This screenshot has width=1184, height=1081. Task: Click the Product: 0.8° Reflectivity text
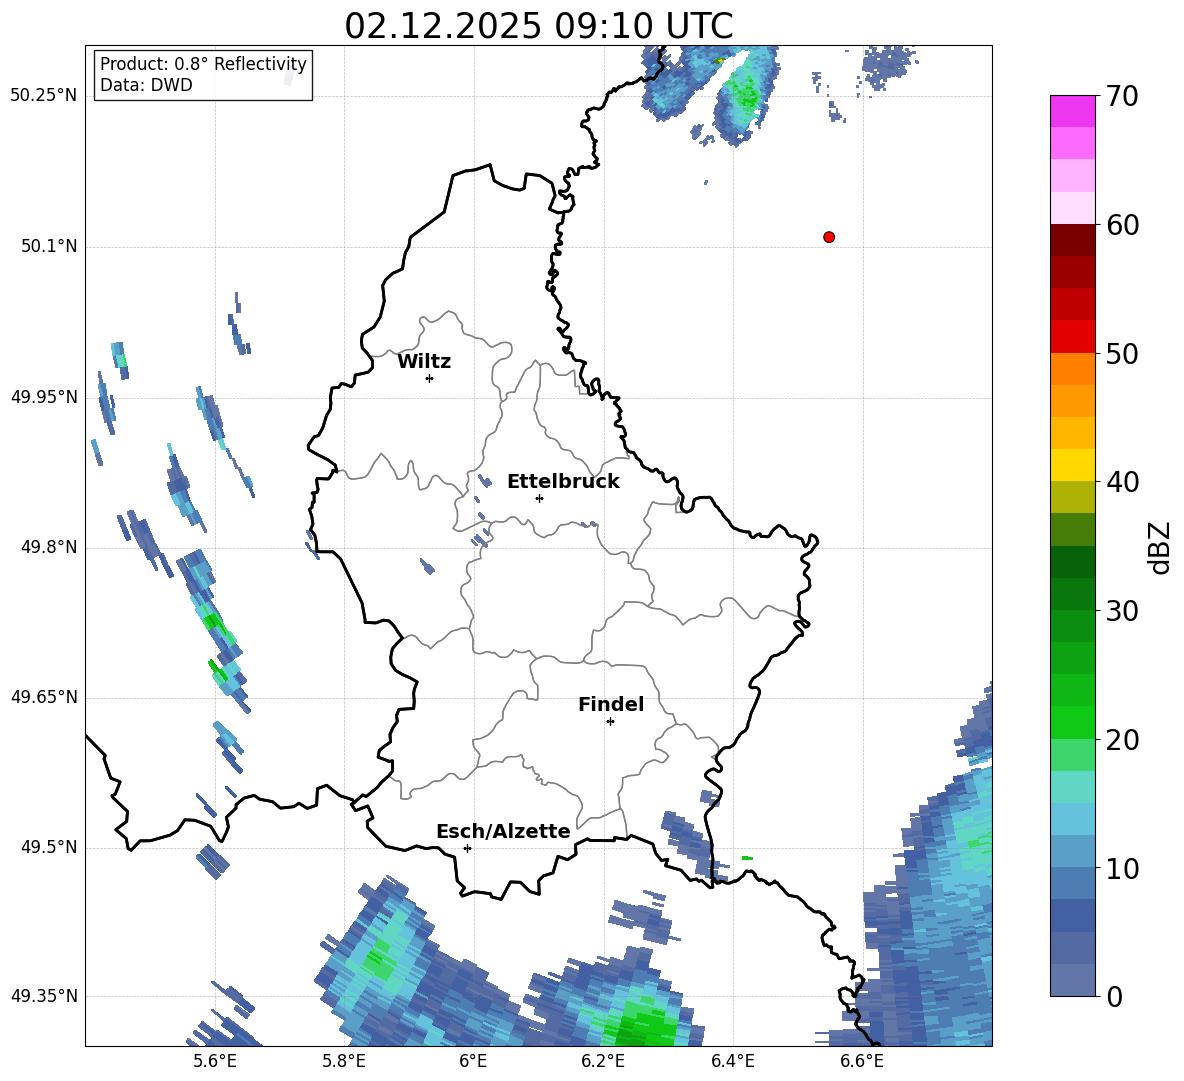[x=203, y=64]
